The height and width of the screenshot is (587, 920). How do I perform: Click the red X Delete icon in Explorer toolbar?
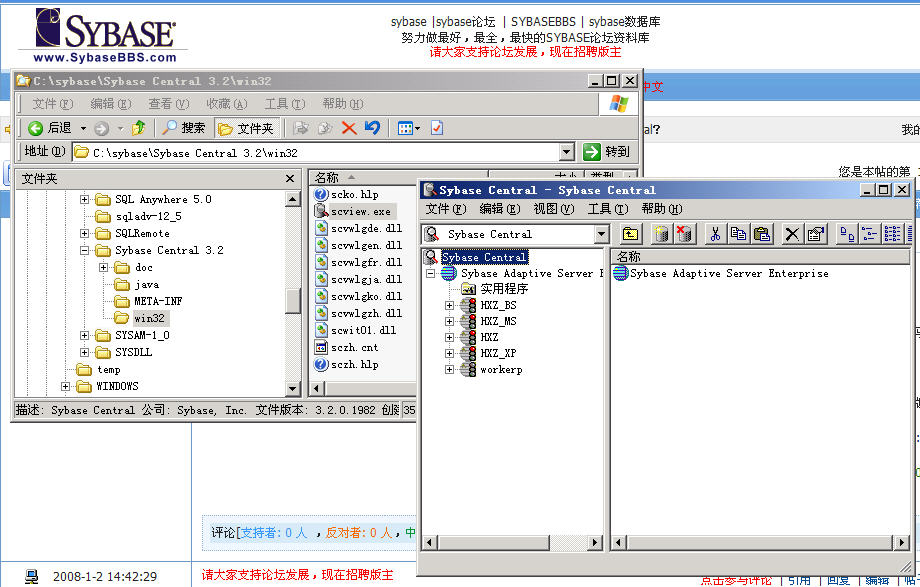tap(349, 128)
